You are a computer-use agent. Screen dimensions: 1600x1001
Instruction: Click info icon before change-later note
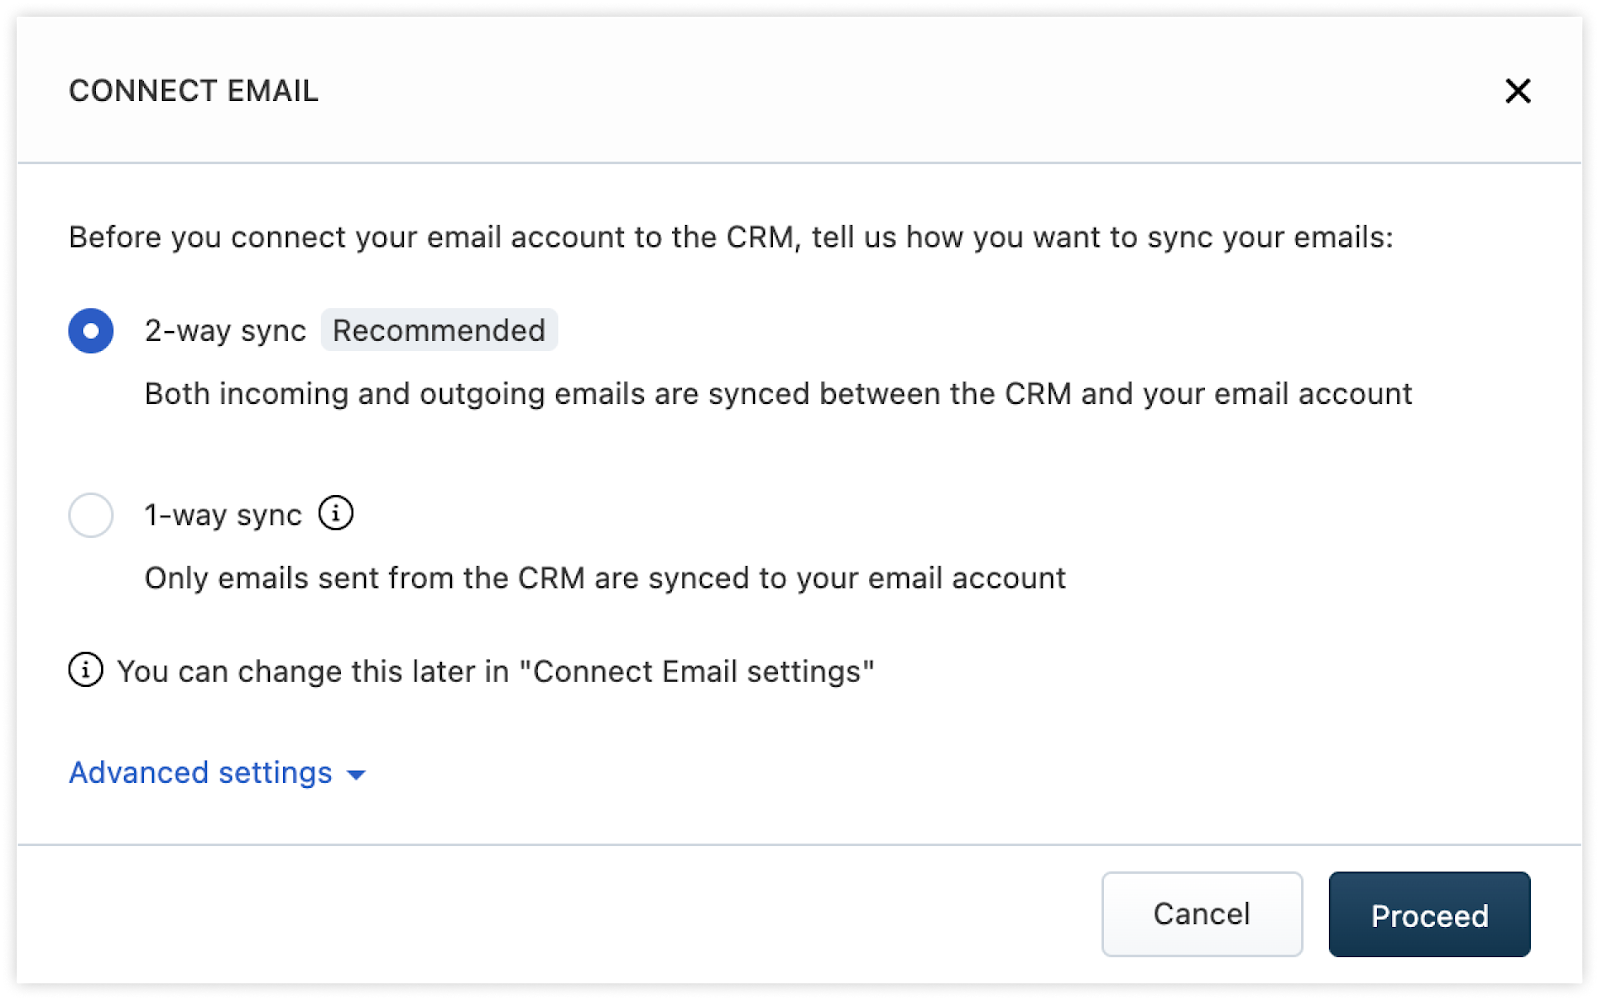coord(86,670)
